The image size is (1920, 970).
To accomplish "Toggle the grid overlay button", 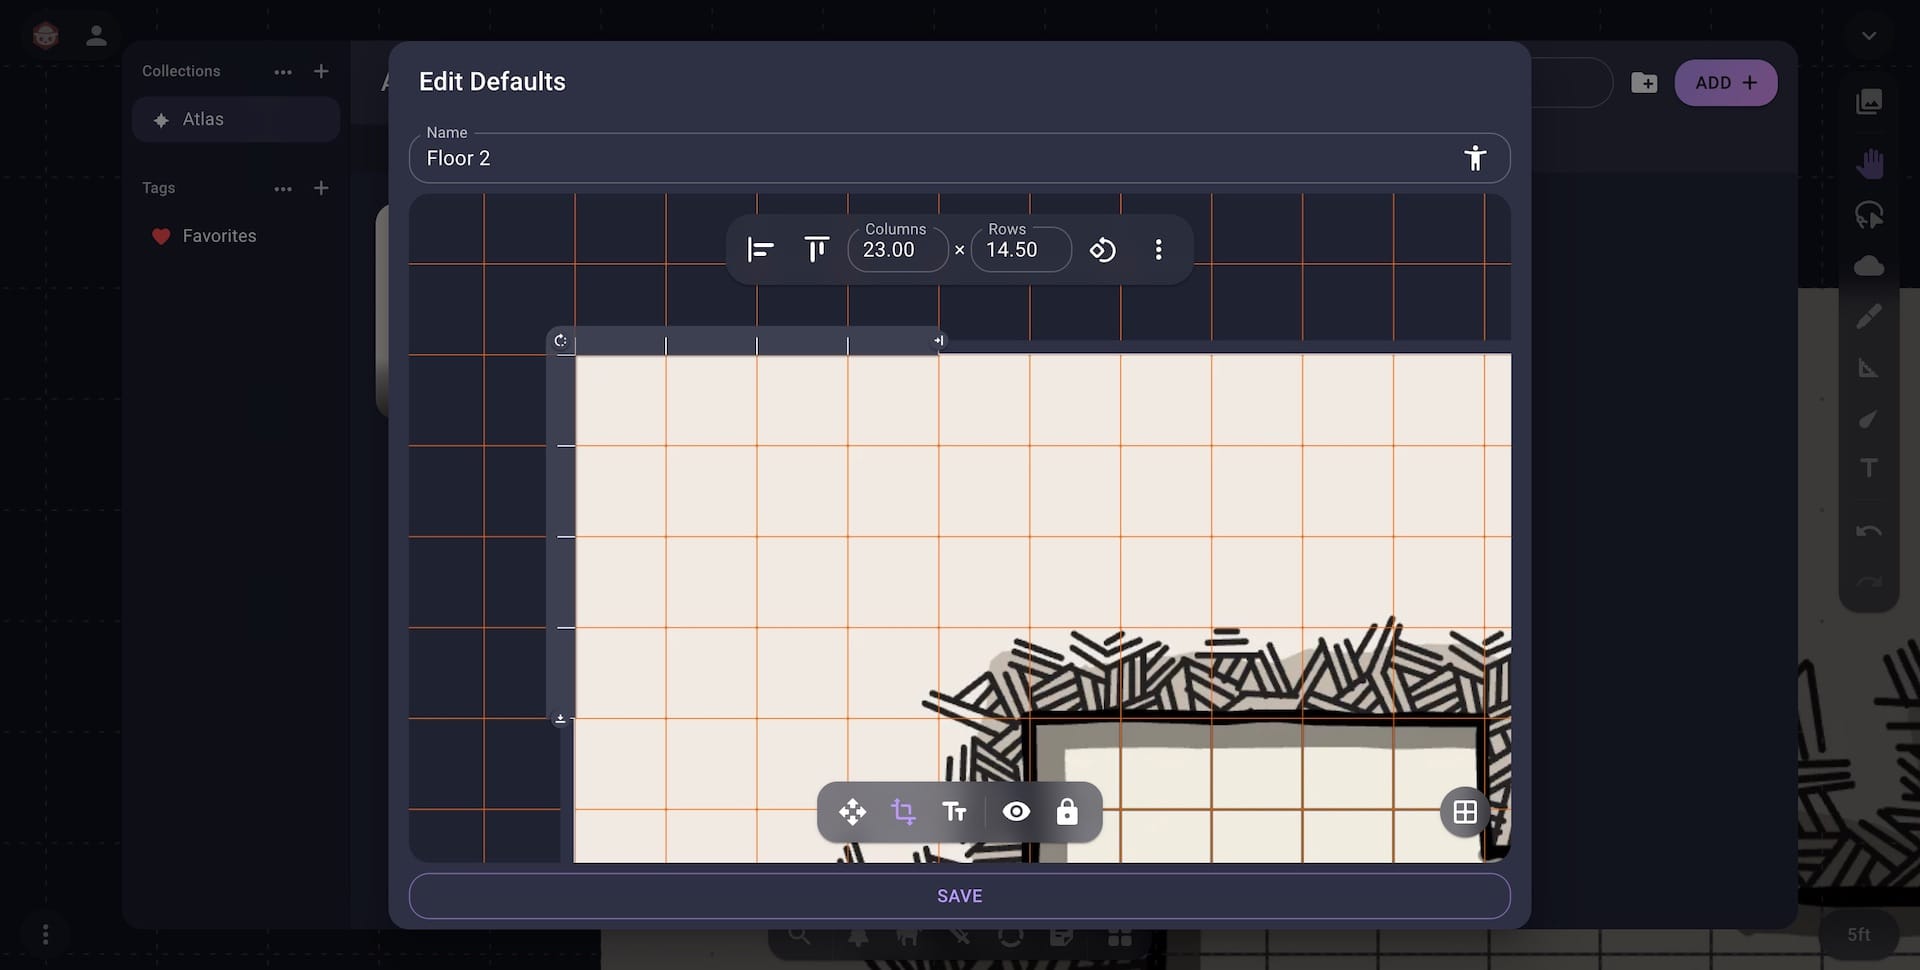I will [1464, 811].
